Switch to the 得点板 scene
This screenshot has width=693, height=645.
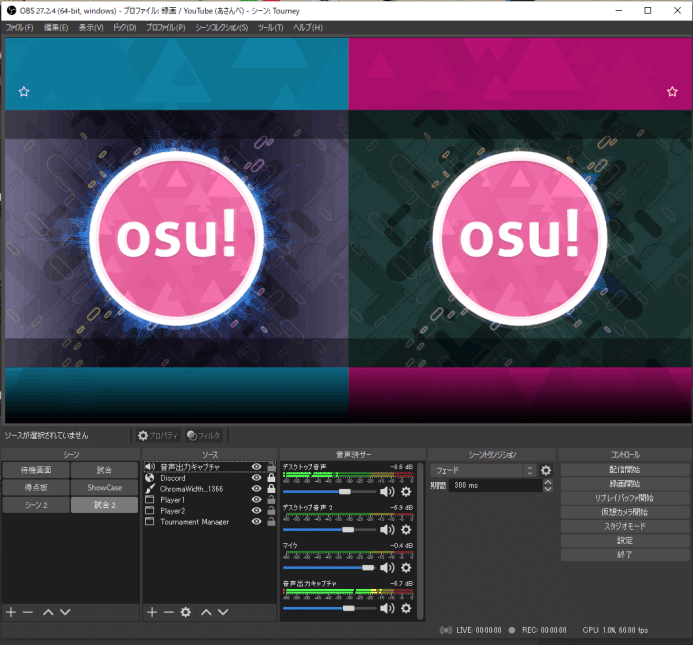36,487
